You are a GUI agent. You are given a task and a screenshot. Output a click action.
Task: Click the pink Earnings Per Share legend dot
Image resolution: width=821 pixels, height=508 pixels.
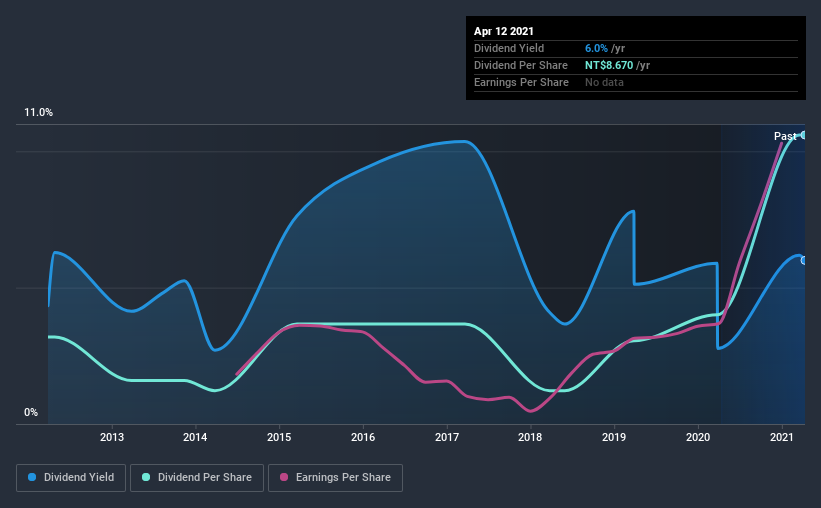(x=284, y=477)
